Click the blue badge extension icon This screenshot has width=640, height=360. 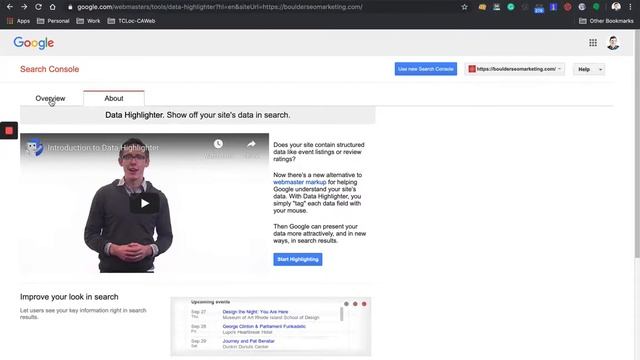[539, 8]
